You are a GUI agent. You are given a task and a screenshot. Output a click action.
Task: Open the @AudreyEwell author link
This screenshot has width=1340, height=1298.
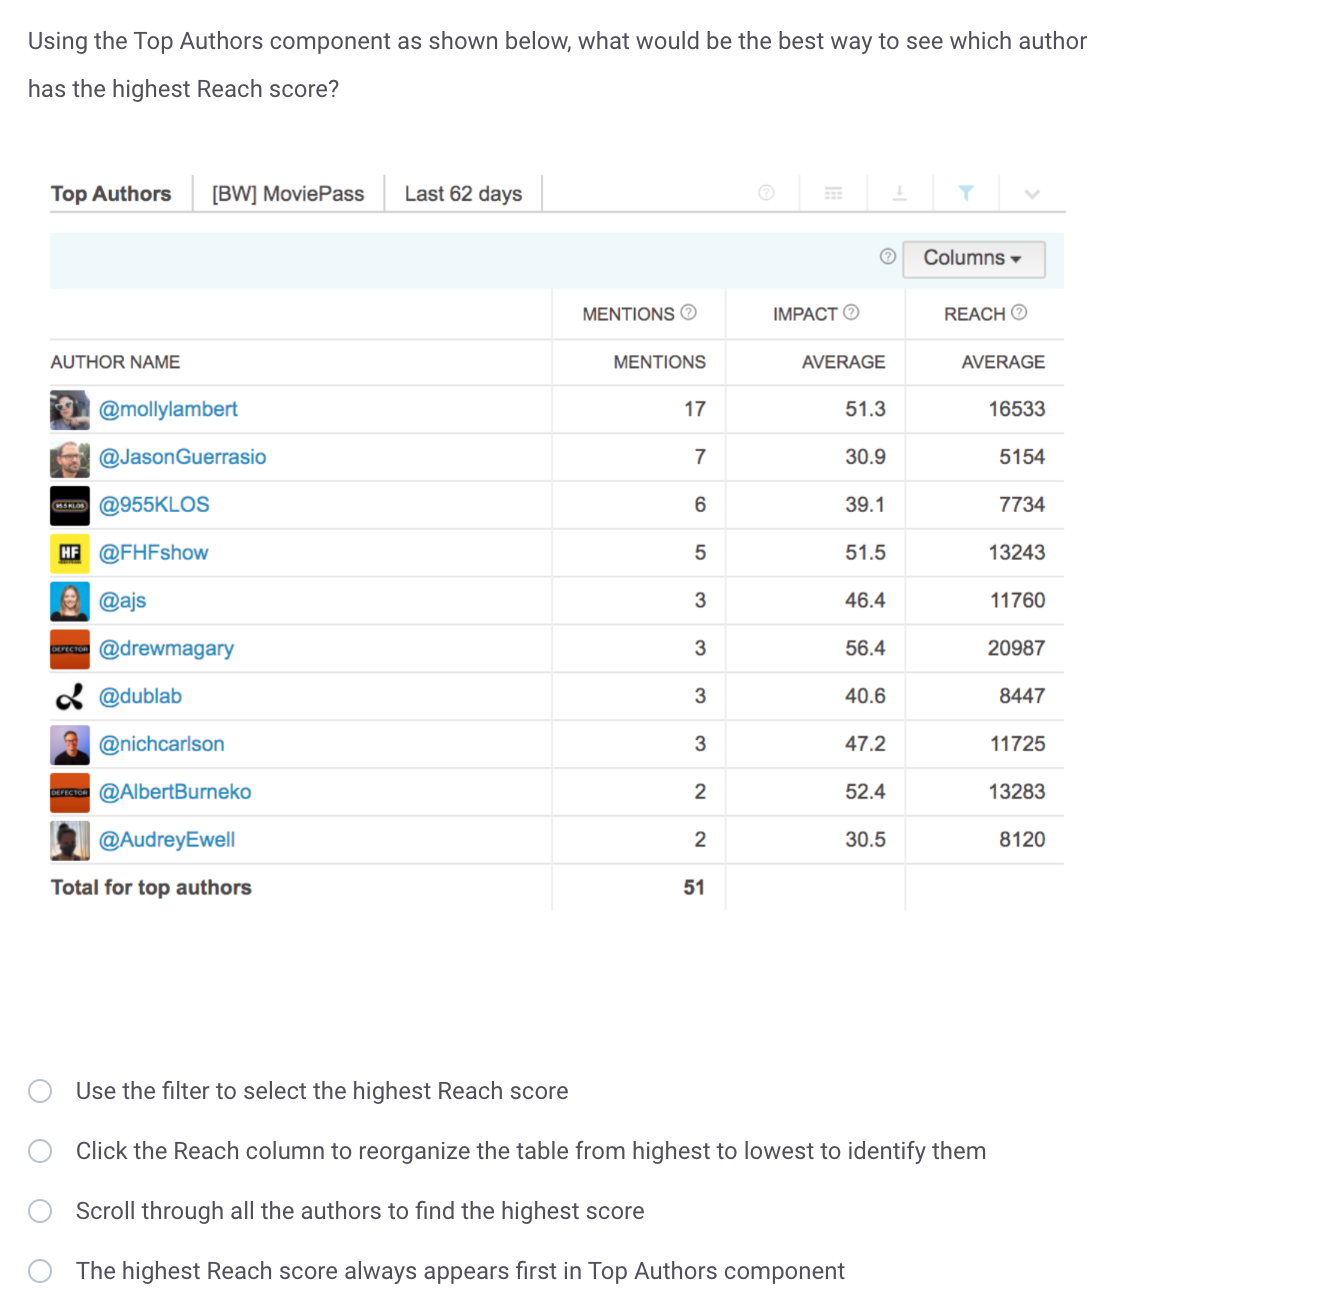(167, 840)
